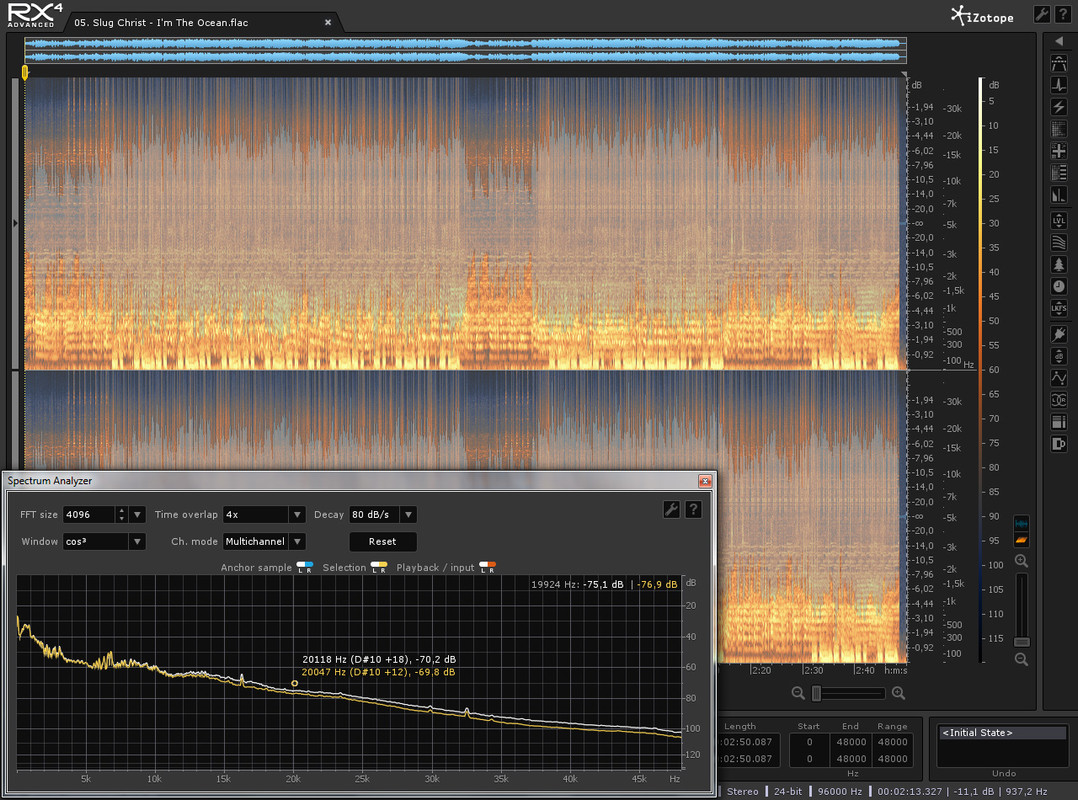Toggle the Playback / input L R indicator
This screenshot has height=800, width=1078.
click(488, 567)
